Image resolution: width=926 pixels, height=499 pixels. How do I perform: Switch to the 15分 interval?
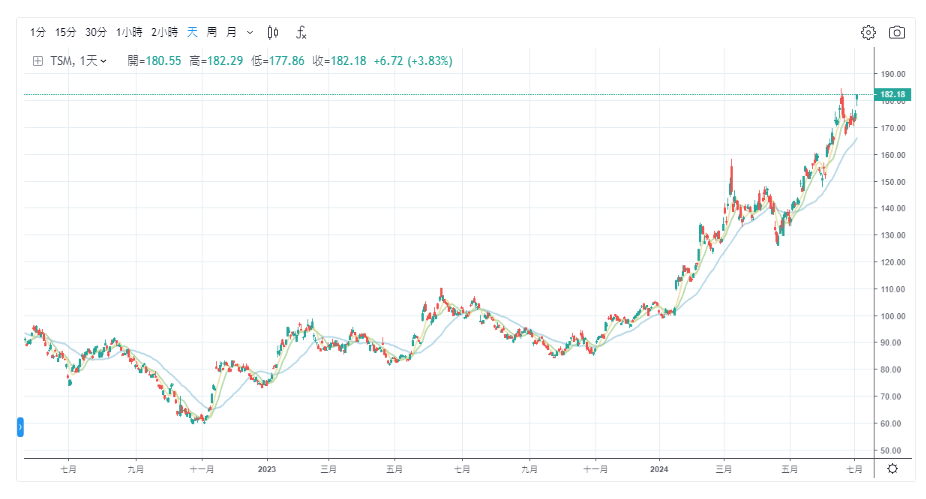point(66,32)
